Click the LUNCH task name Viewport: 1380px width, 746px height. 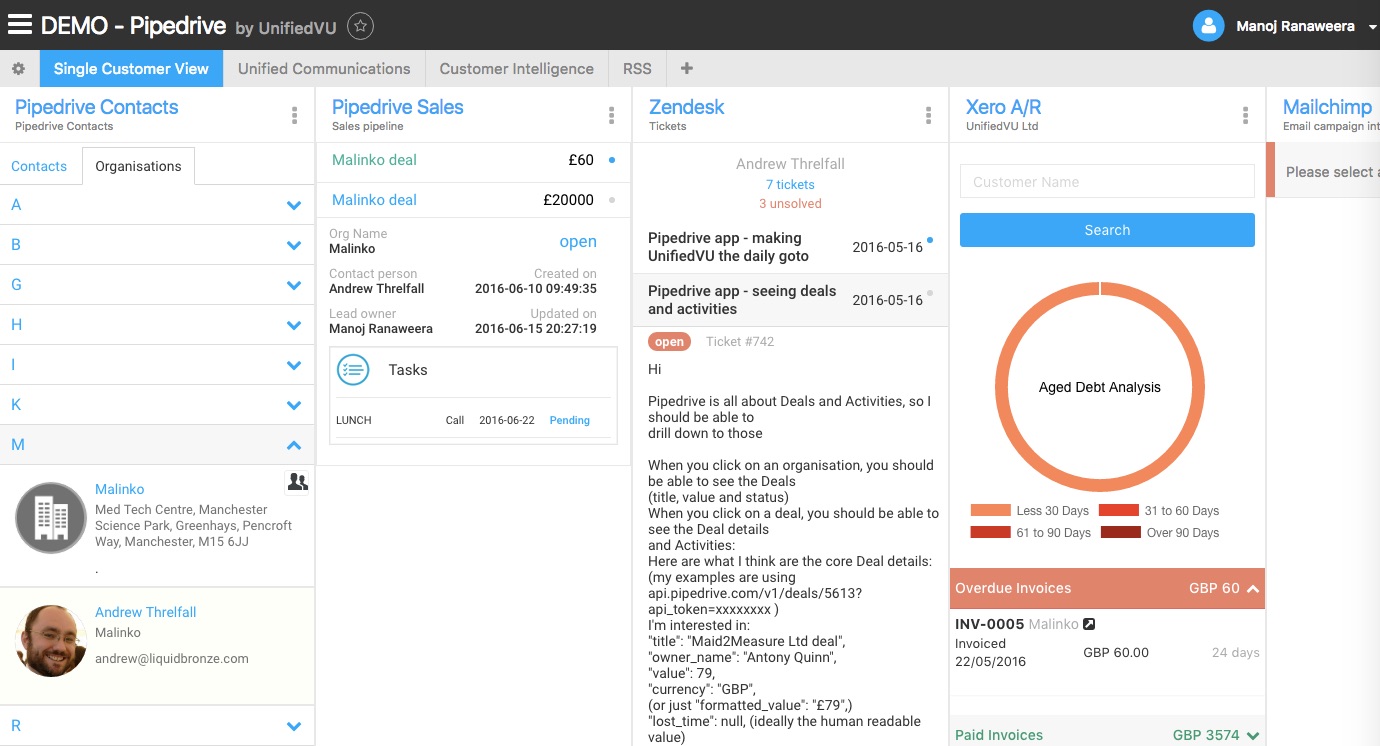point(354,421)
